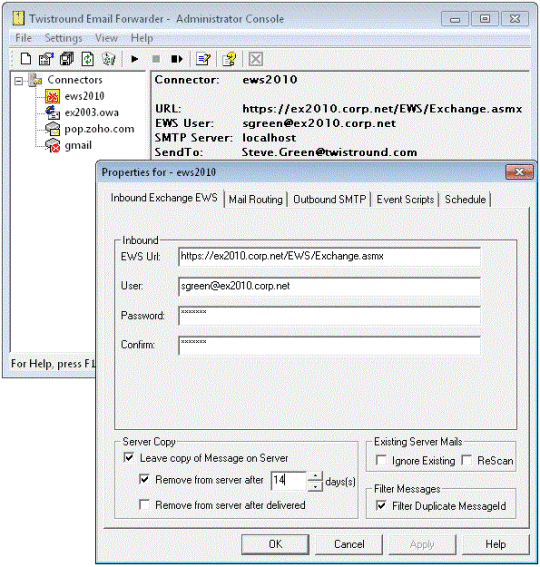Stop the connector with the square icon
Viewport: 540px width, 567px height.
point(156,59)
